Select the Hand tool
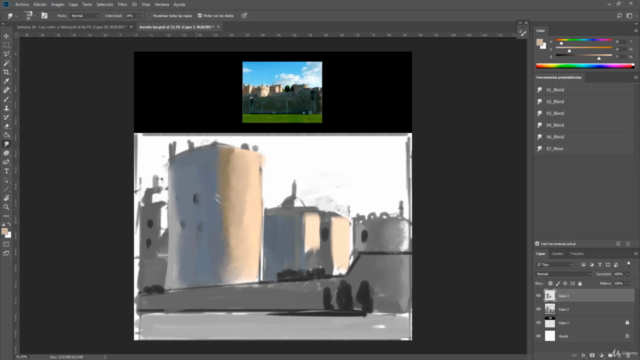The width and height of the screenshot is (640, 360). click(6, 198)
